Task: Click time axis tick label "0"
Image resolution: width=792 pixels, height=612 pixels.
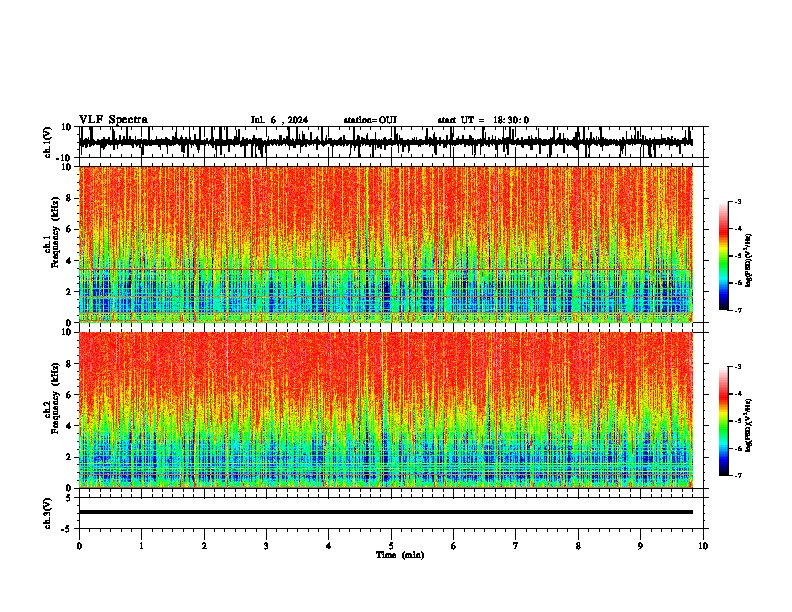Action: (x=79, y=546)
